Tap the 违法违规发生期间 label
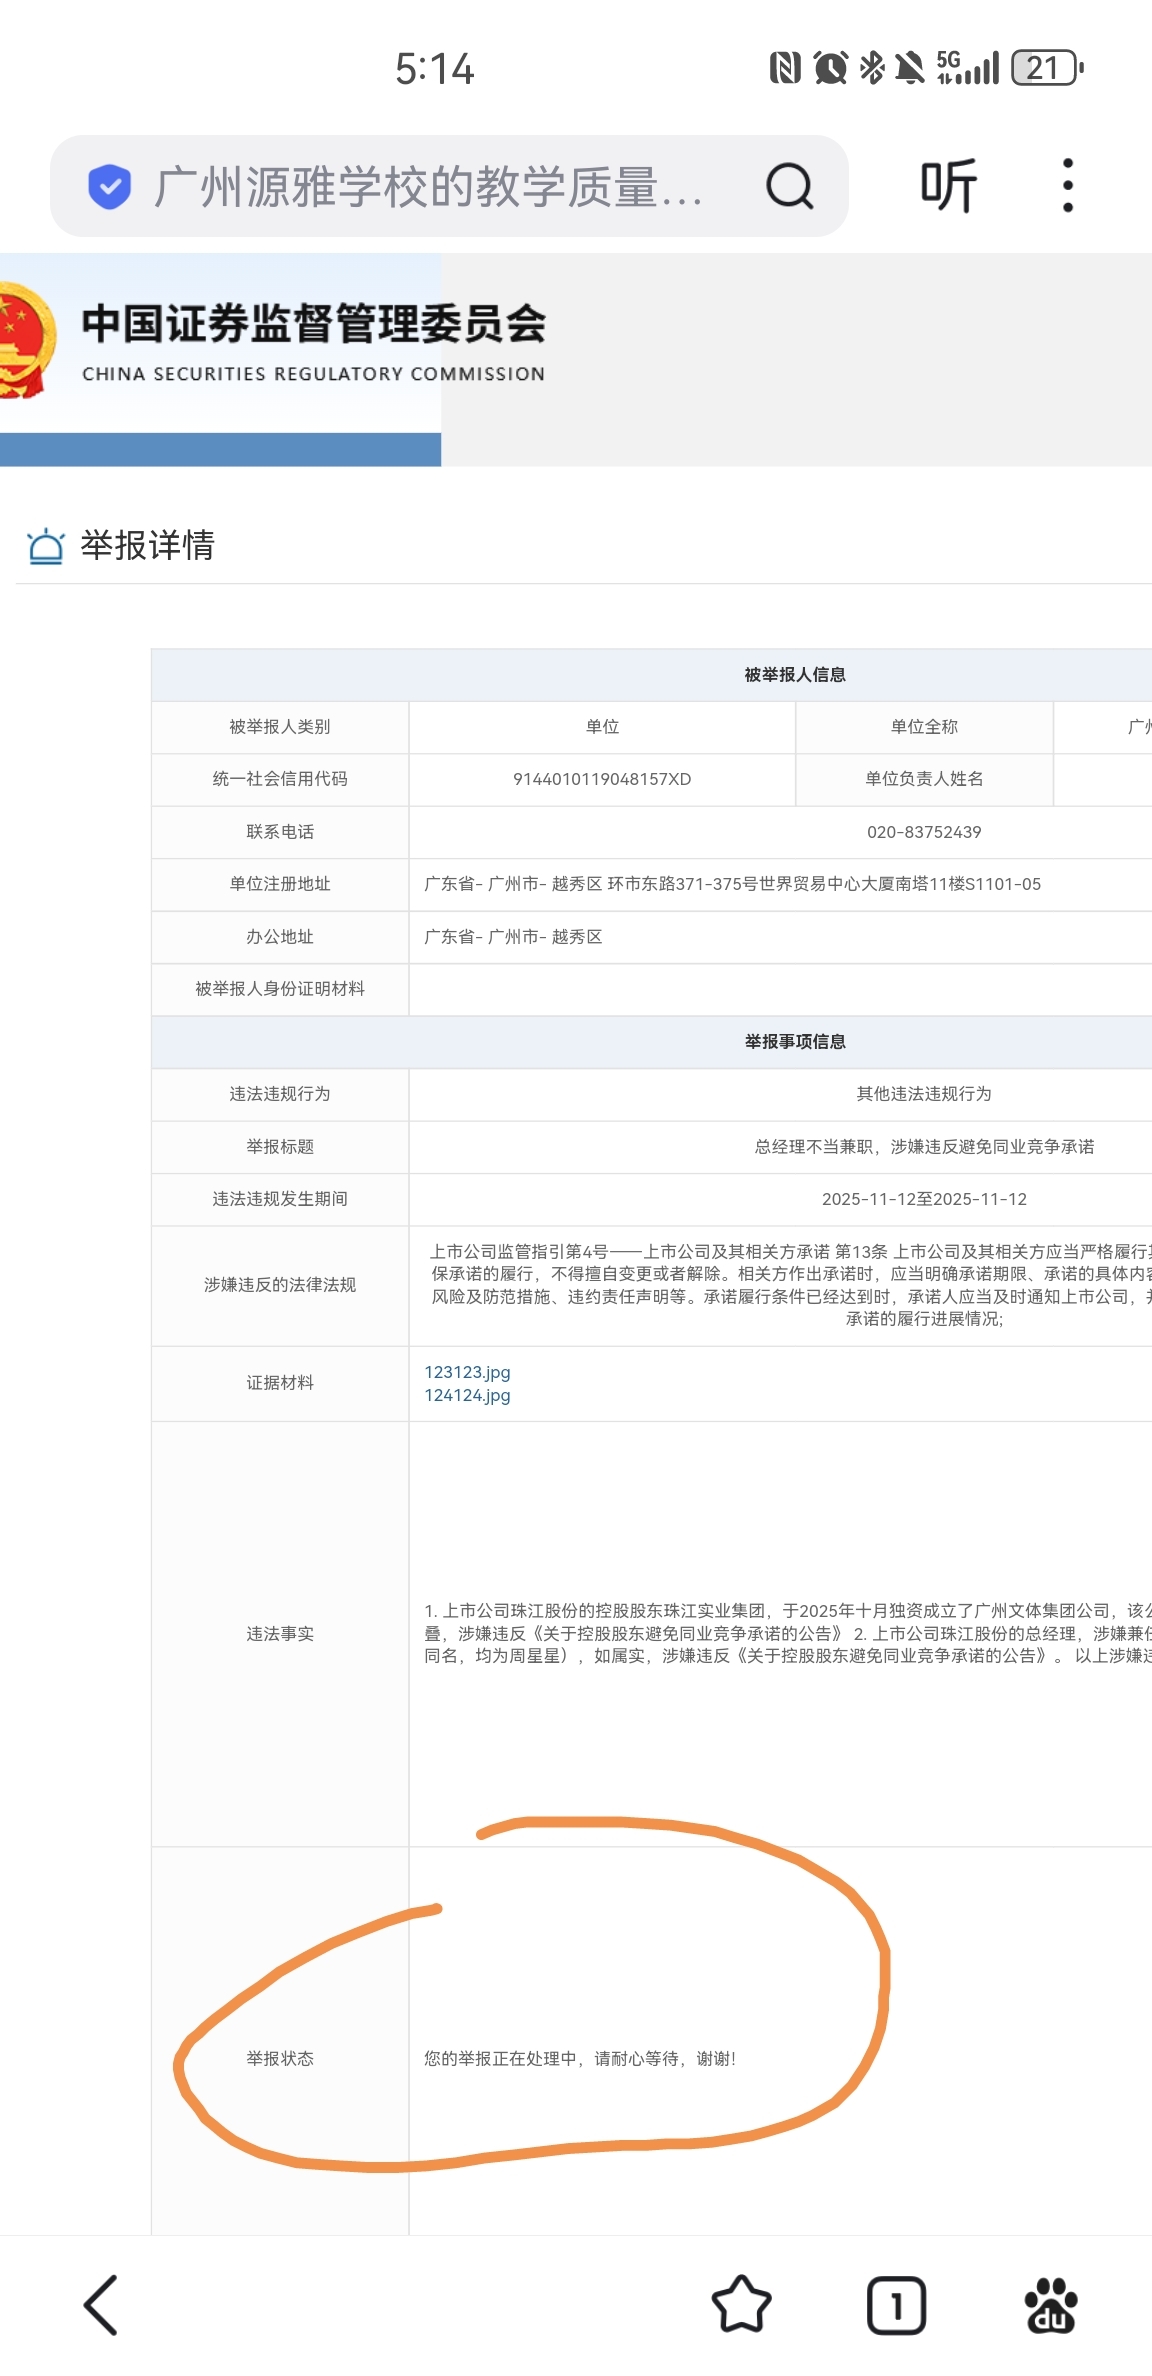Screen dimensions: 1152x2376 (280, 1199)
